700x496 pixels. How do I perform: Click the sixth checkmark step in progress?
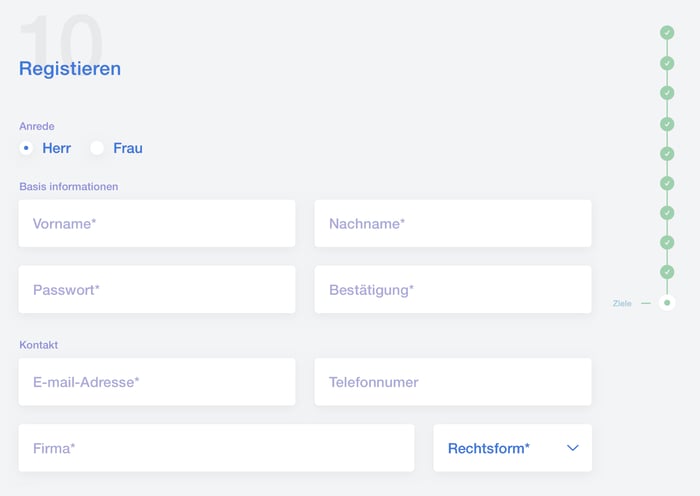(x=667, y=183)
